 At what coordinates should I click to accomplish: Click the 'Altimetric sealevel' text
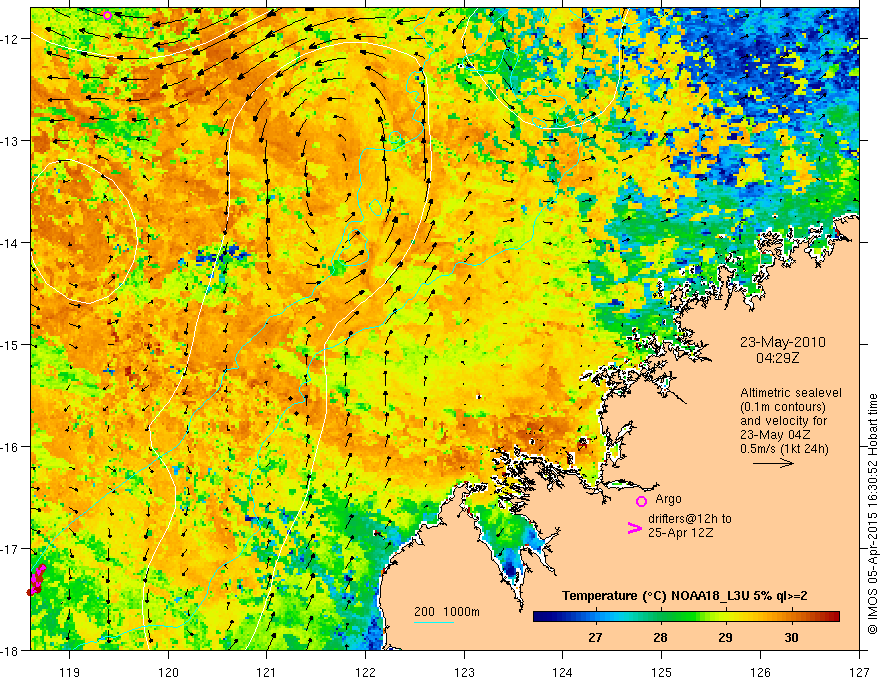[x=791, y=393]
